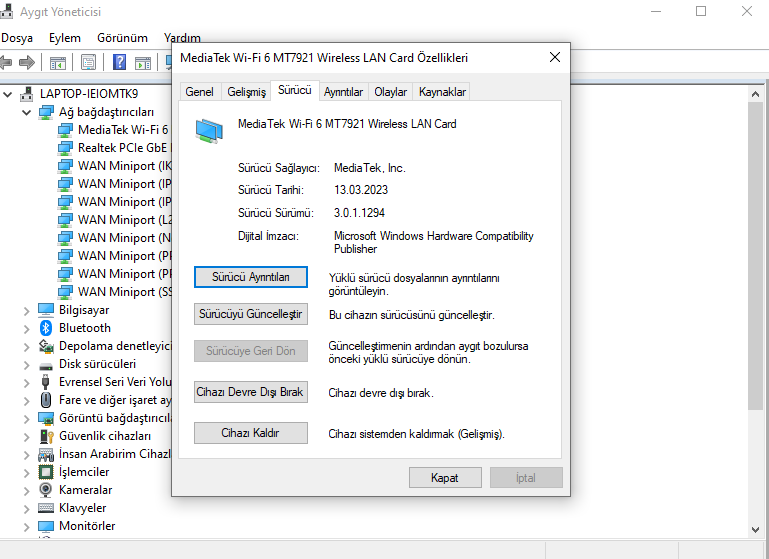Click the Cihazı Devre Dışı Bırak button
This screenshot has width=769, height=559.
tap(251, 392)
